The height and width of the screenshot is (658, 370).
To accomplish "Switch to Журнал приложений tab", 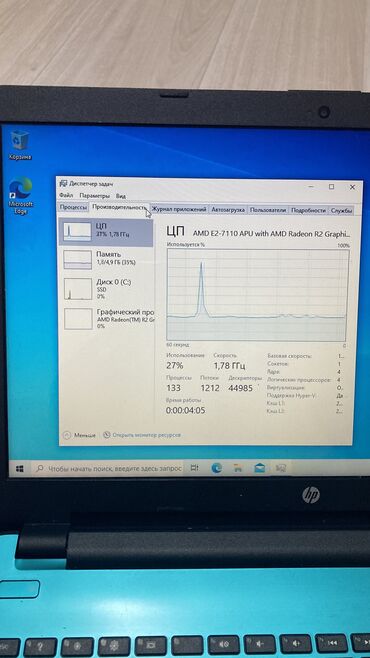I will tap(179, 209).
